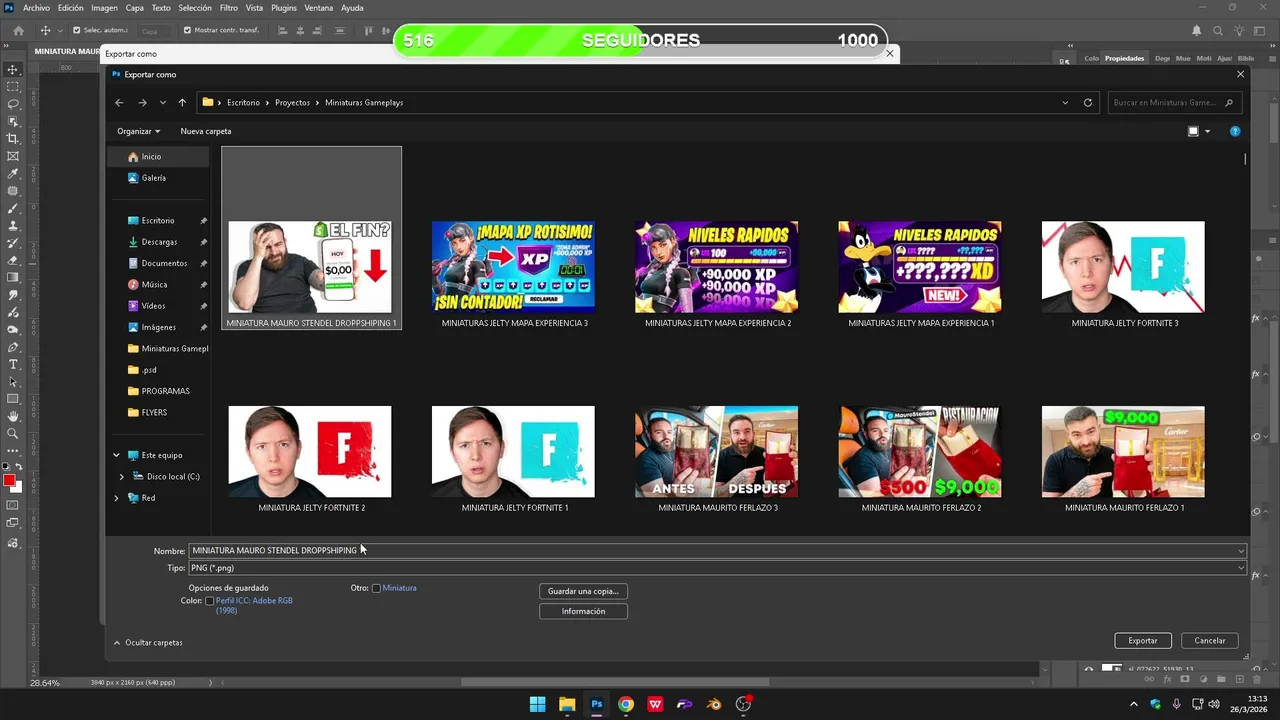The width and height of the screenshot is (1280, 720).
Task: Open the Archivo menu
Action: pyautogui.click(x=36, y=8)
